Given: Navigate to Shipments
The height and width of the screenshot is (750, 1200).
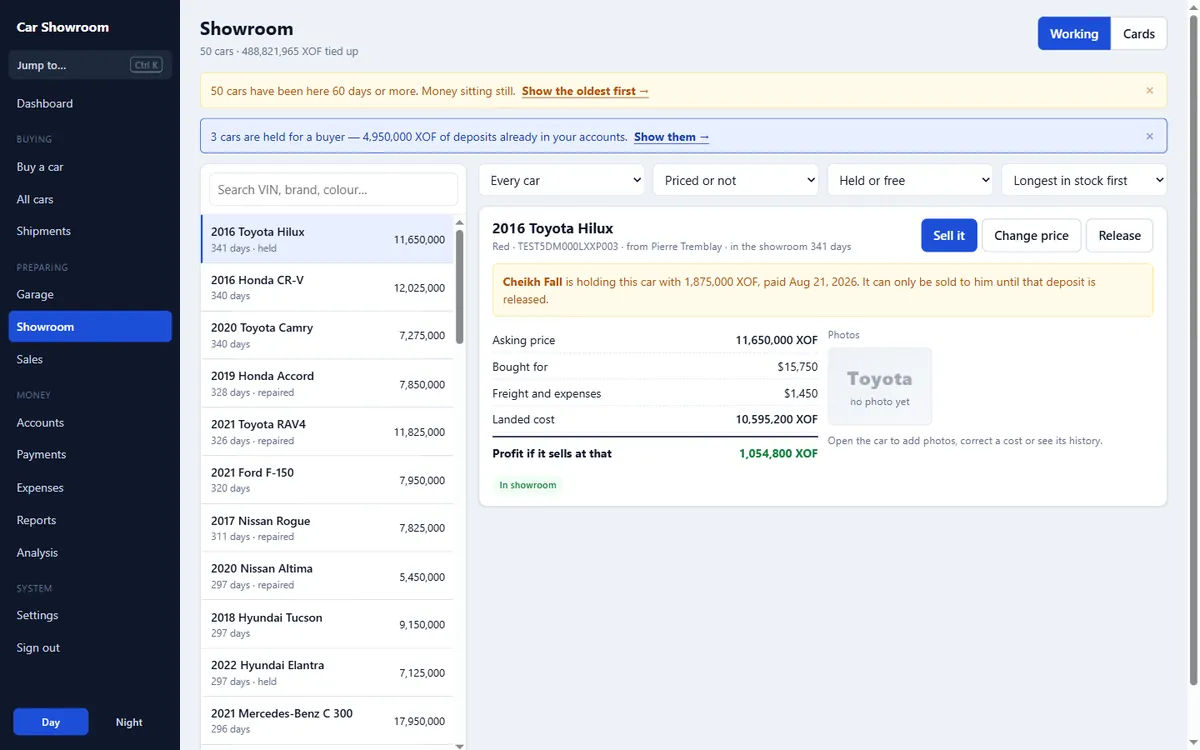Looking at the screenshot, I should [x=90, y=231].
